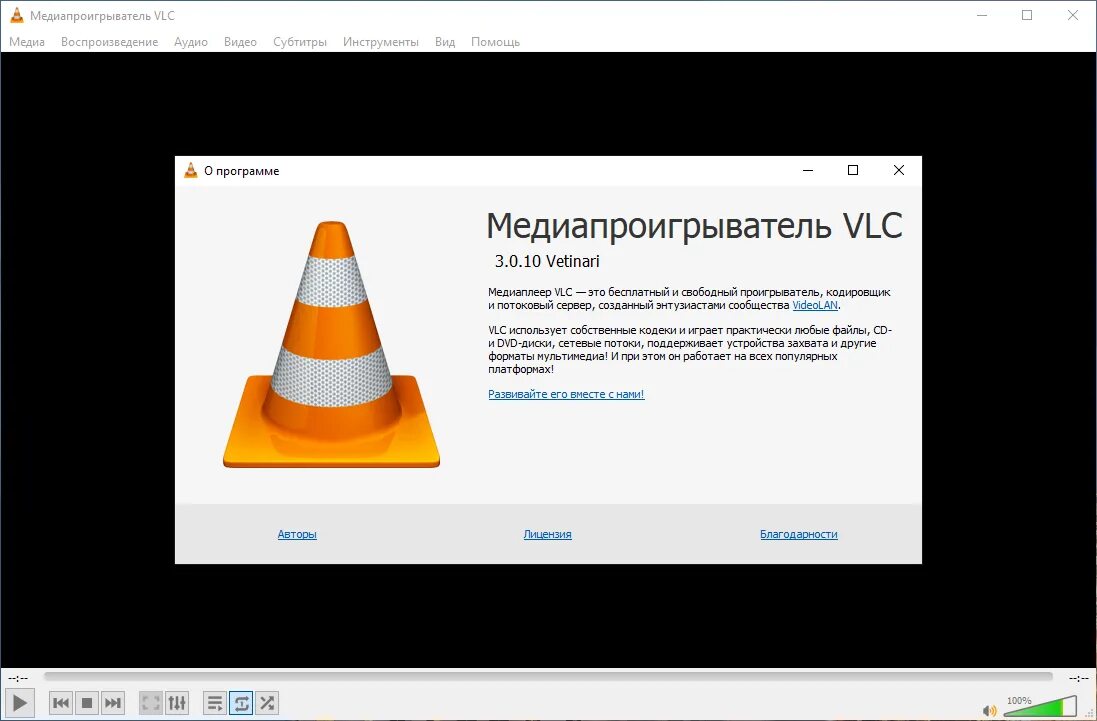Show the Благодарности page

pyautogui.click(x=798, y=534)
